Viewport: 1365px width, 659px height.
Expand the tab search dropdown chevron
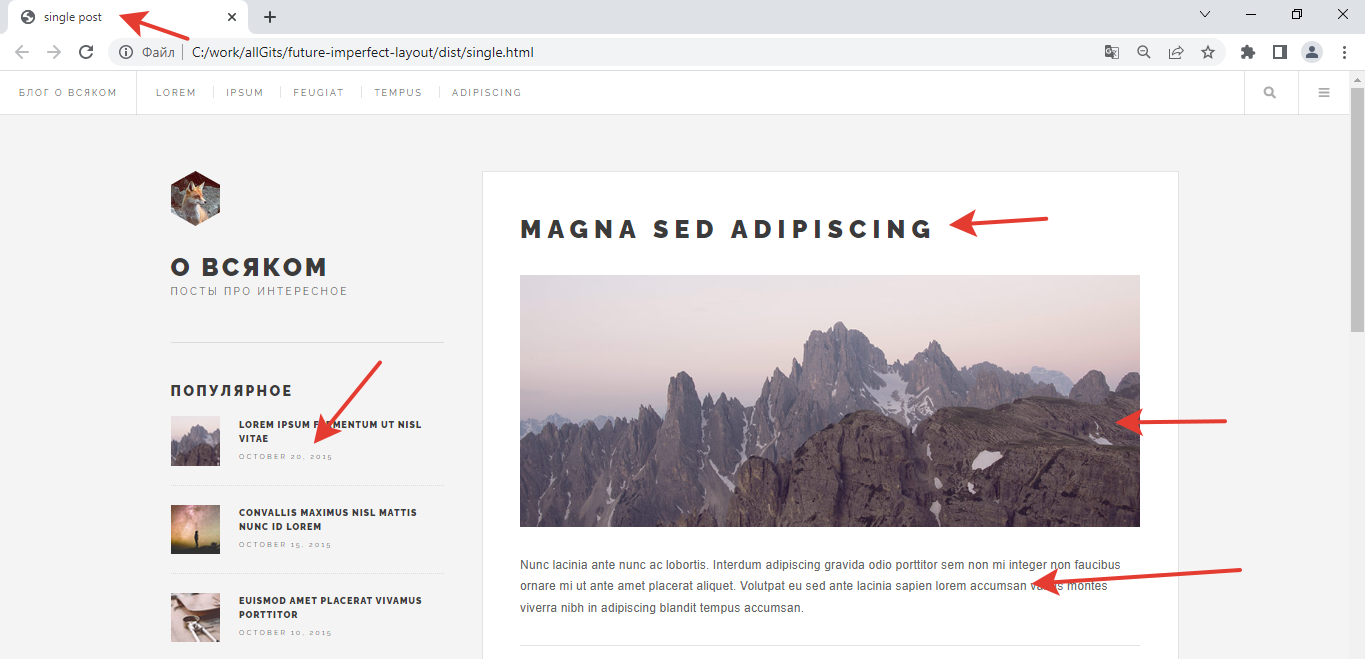pyautogui.click(x=1205, y=15)
